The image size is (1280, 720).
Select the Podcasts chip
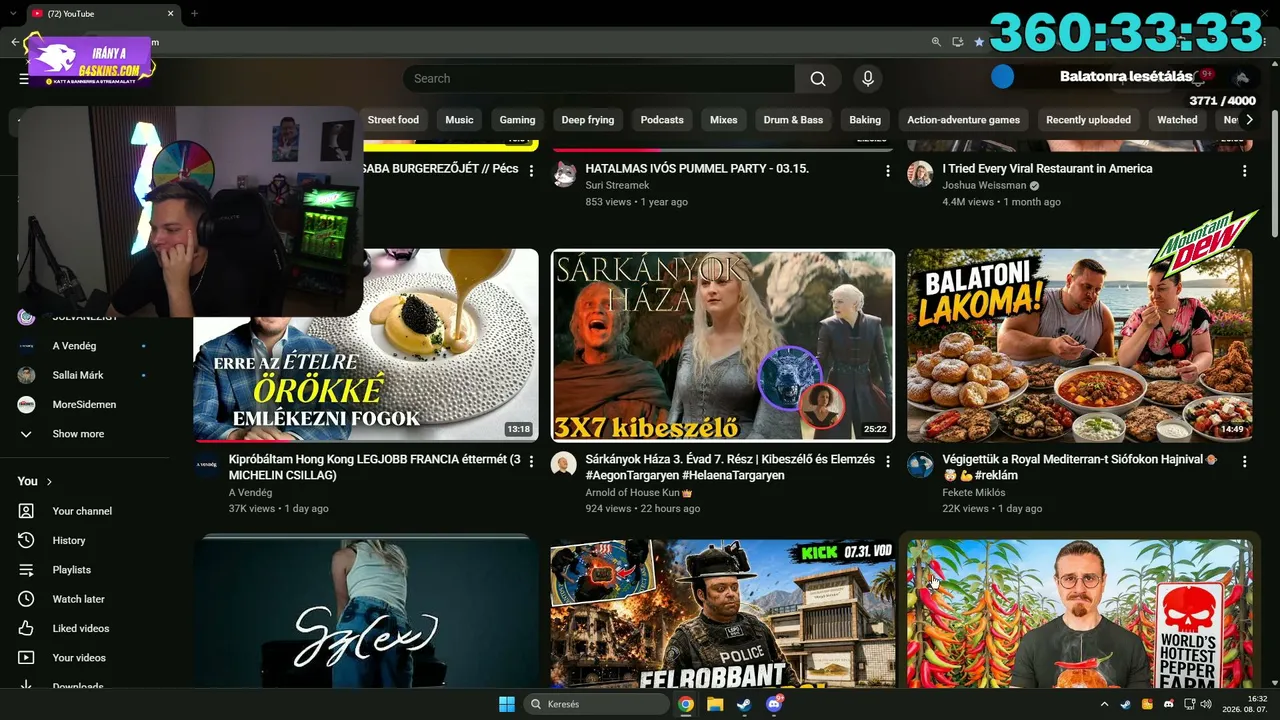tap(662, 120)
